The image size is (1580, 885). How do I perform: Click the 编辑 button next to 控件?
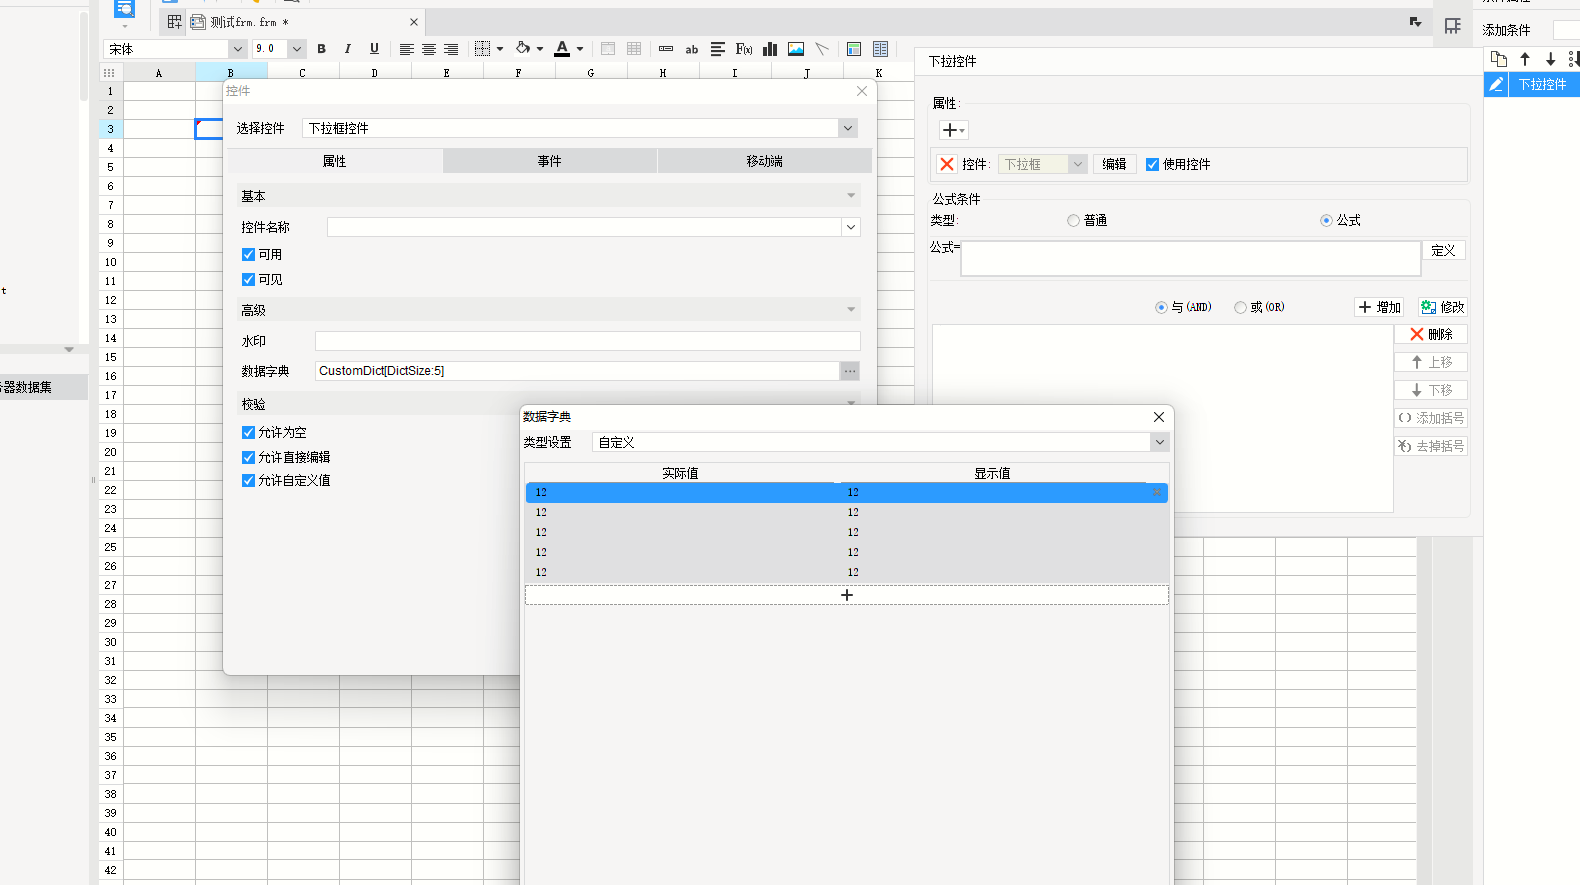pyautogui.click(x=1114, y=164)
